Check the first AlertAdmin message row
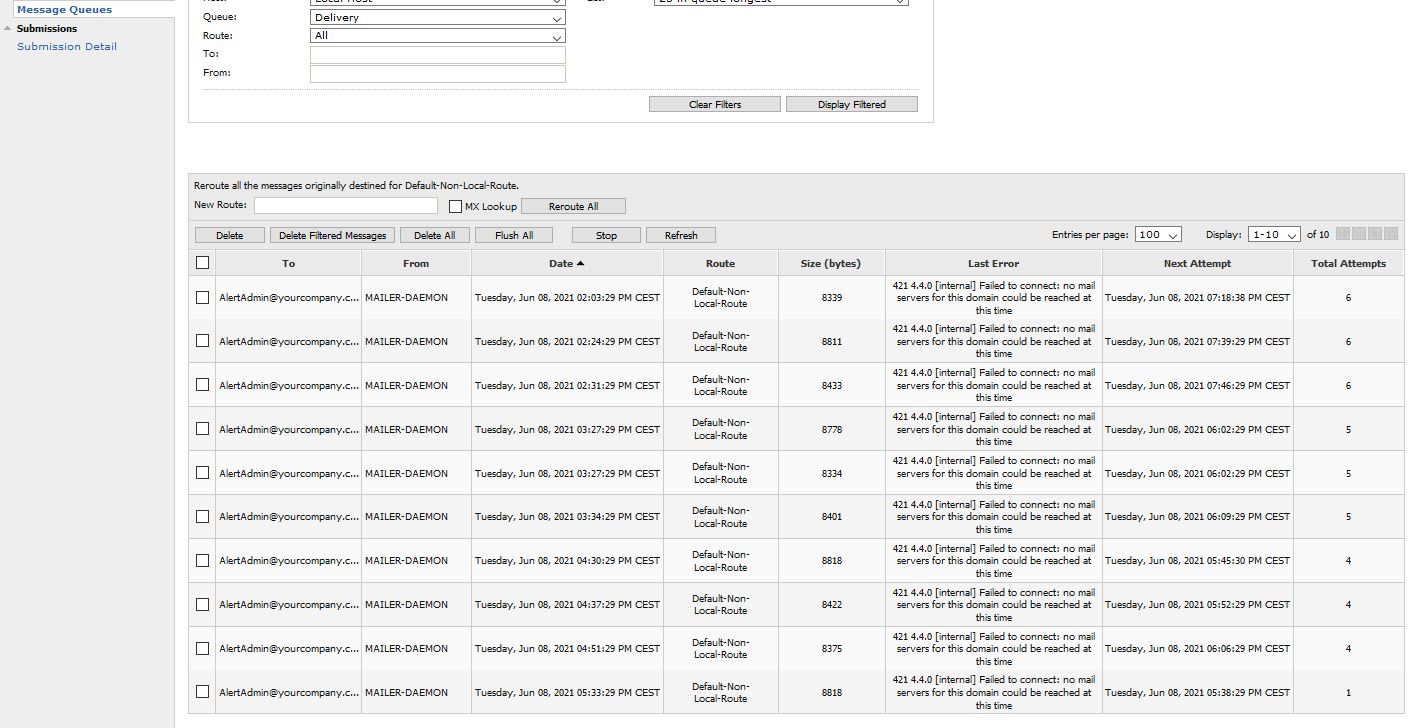The height and width of the screenshot is (728, 1416). tap(203, 296)
